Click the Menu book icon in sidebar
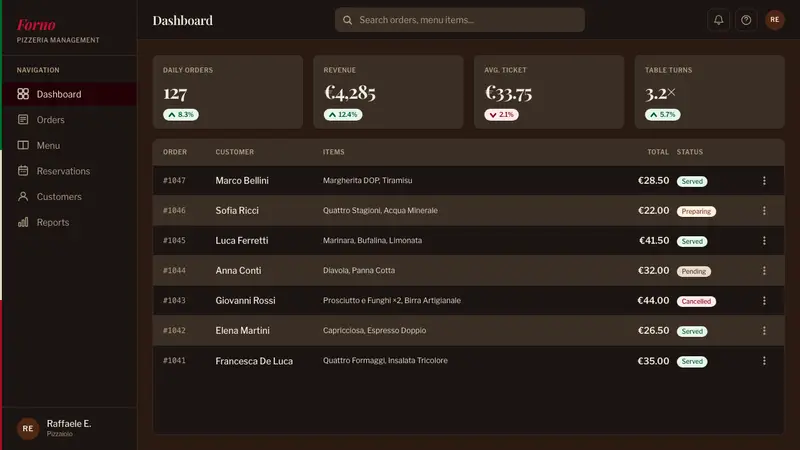800x450 pixels. (23, 145)
